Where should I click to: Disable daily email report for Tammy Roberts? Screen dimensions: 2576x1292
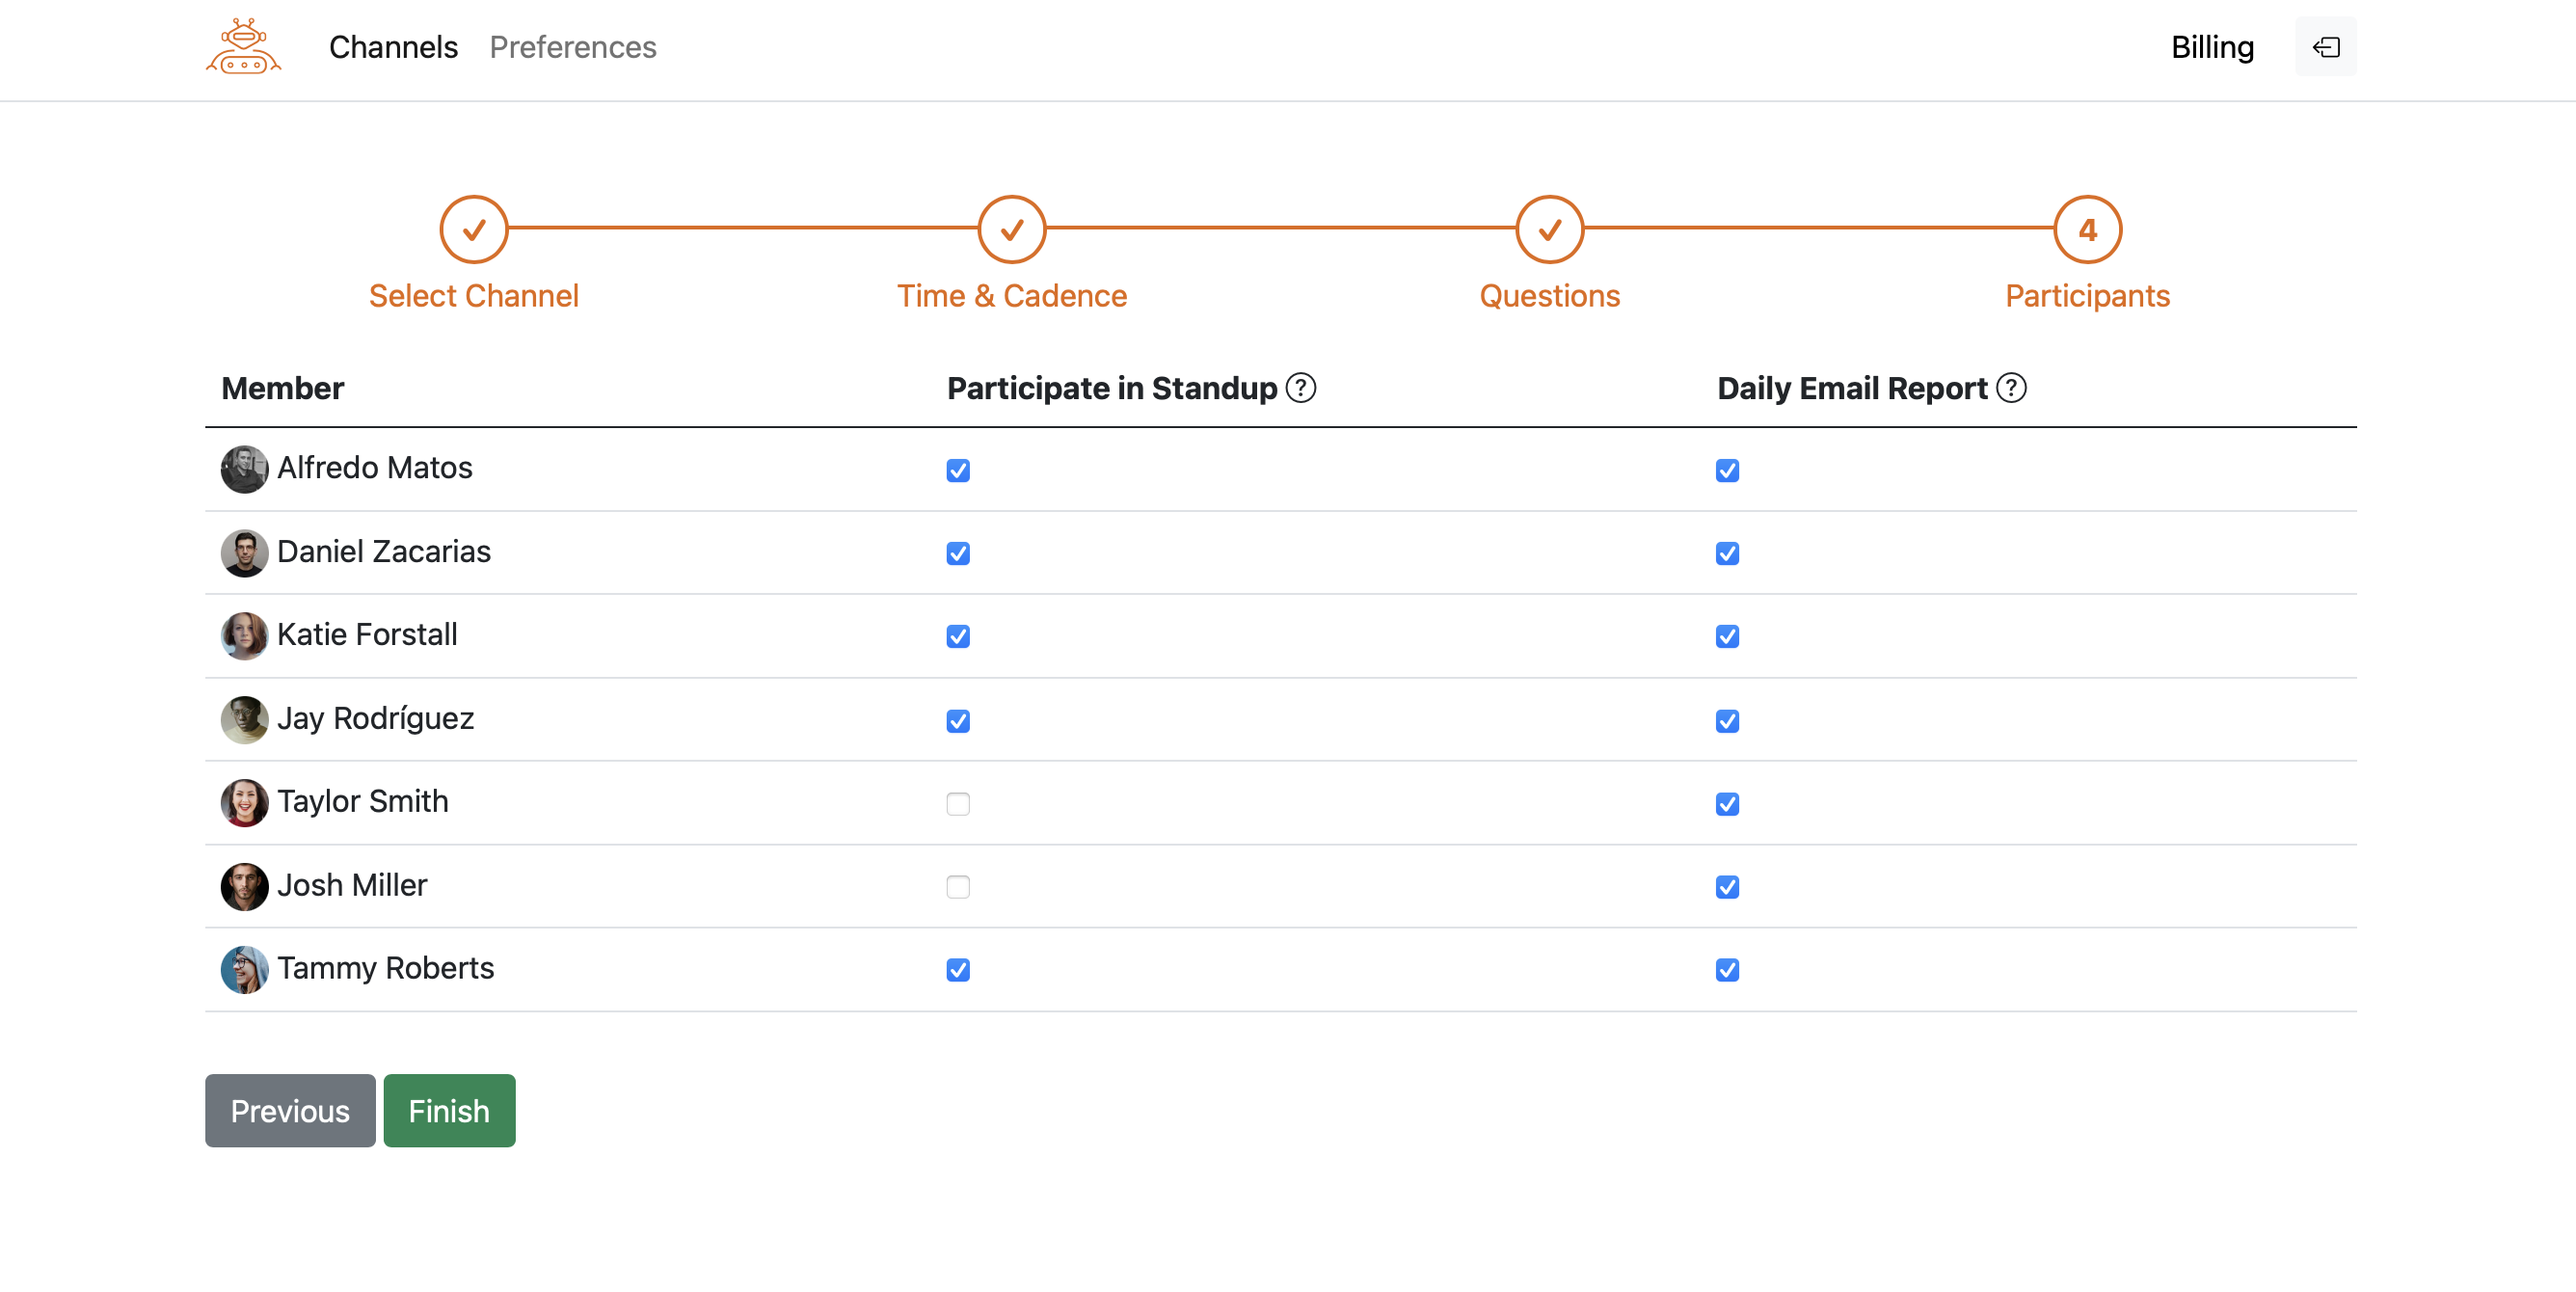1727,970
